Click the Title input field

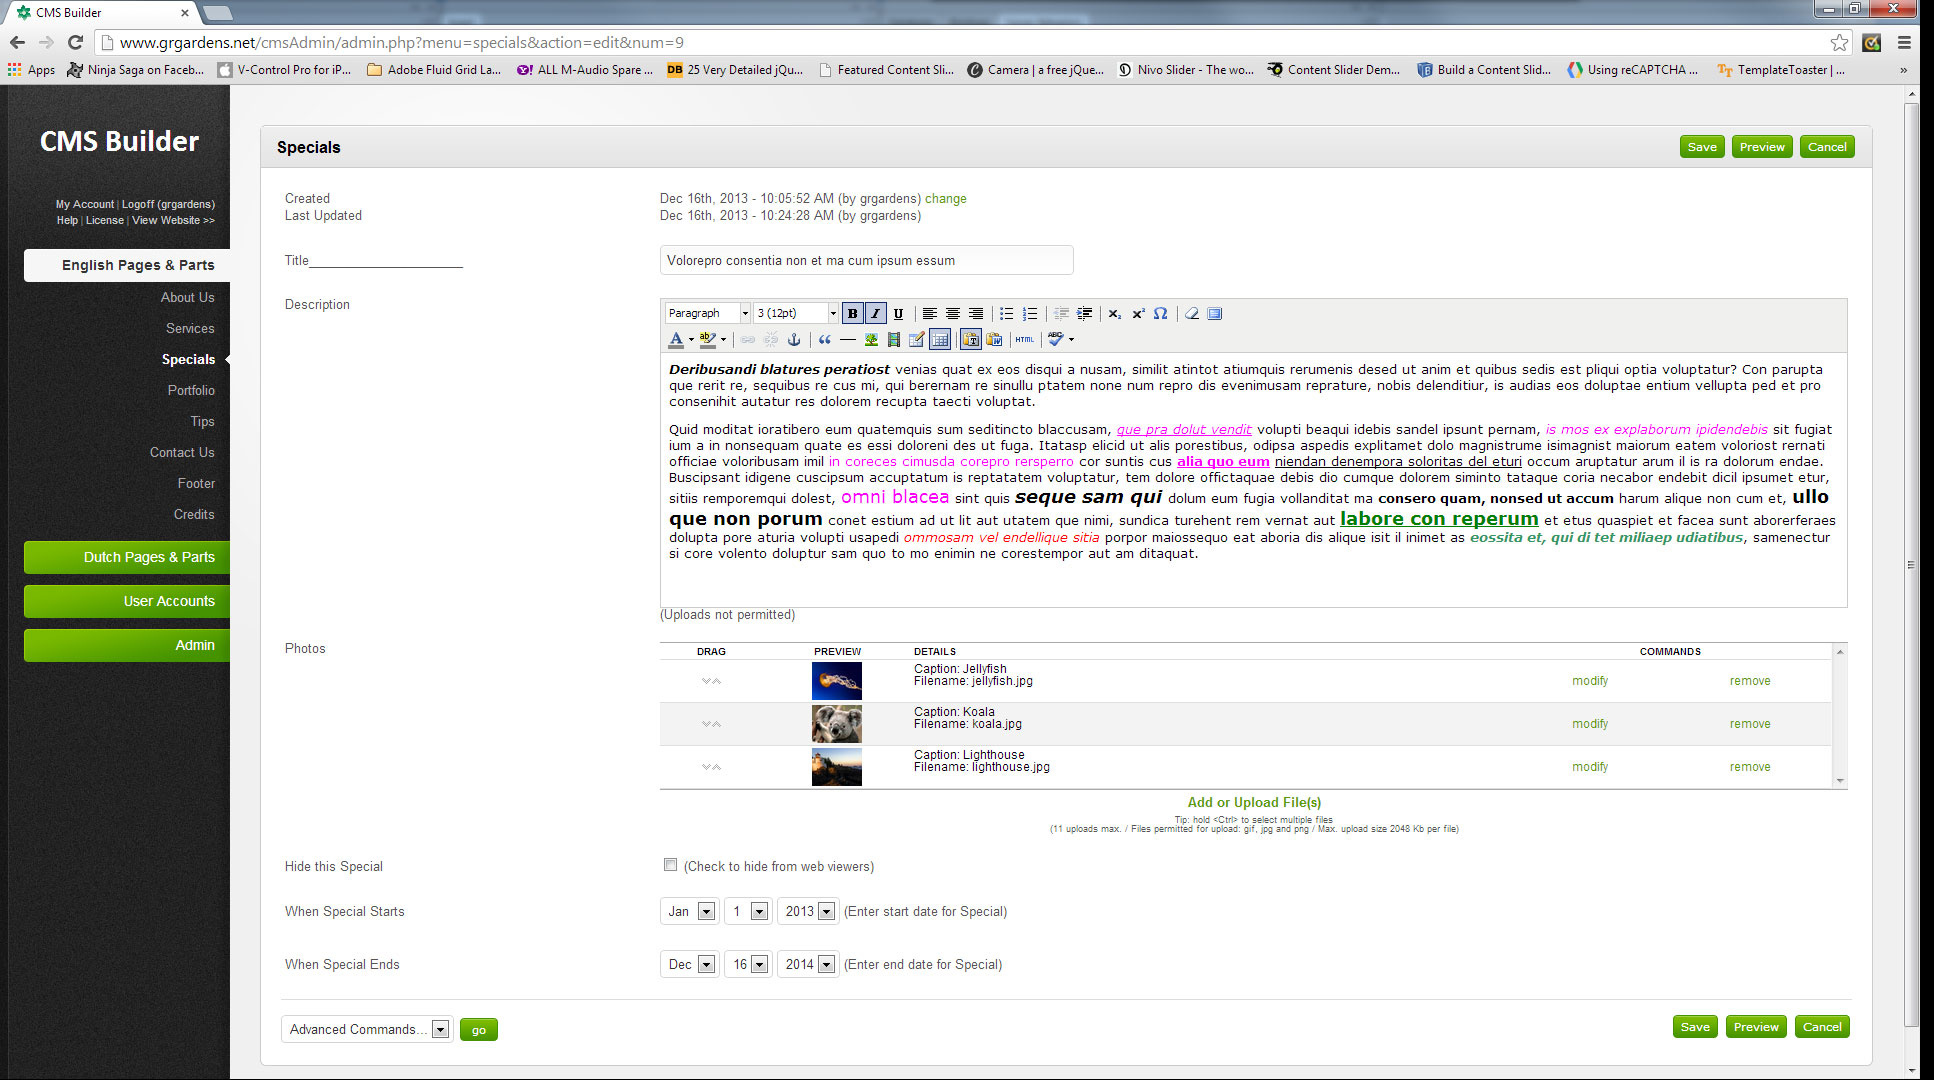[x=866, y=260]
